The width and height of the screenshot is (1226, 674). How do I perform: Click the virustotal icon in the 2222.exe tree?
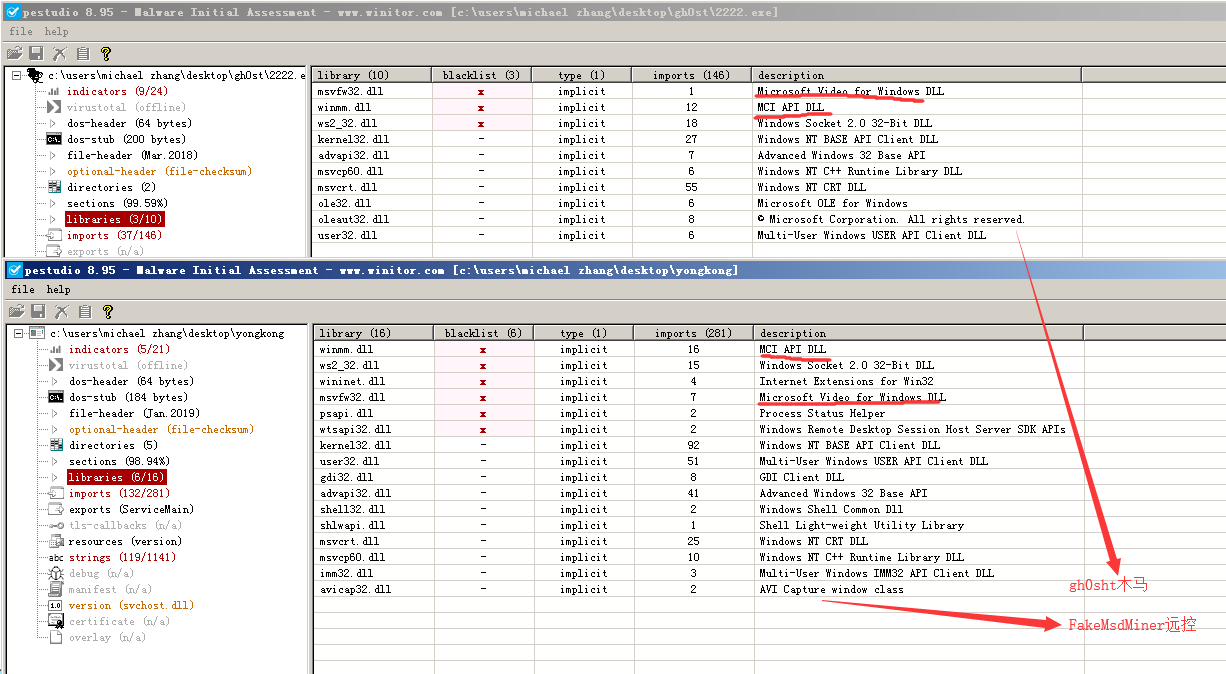point(54,107)
